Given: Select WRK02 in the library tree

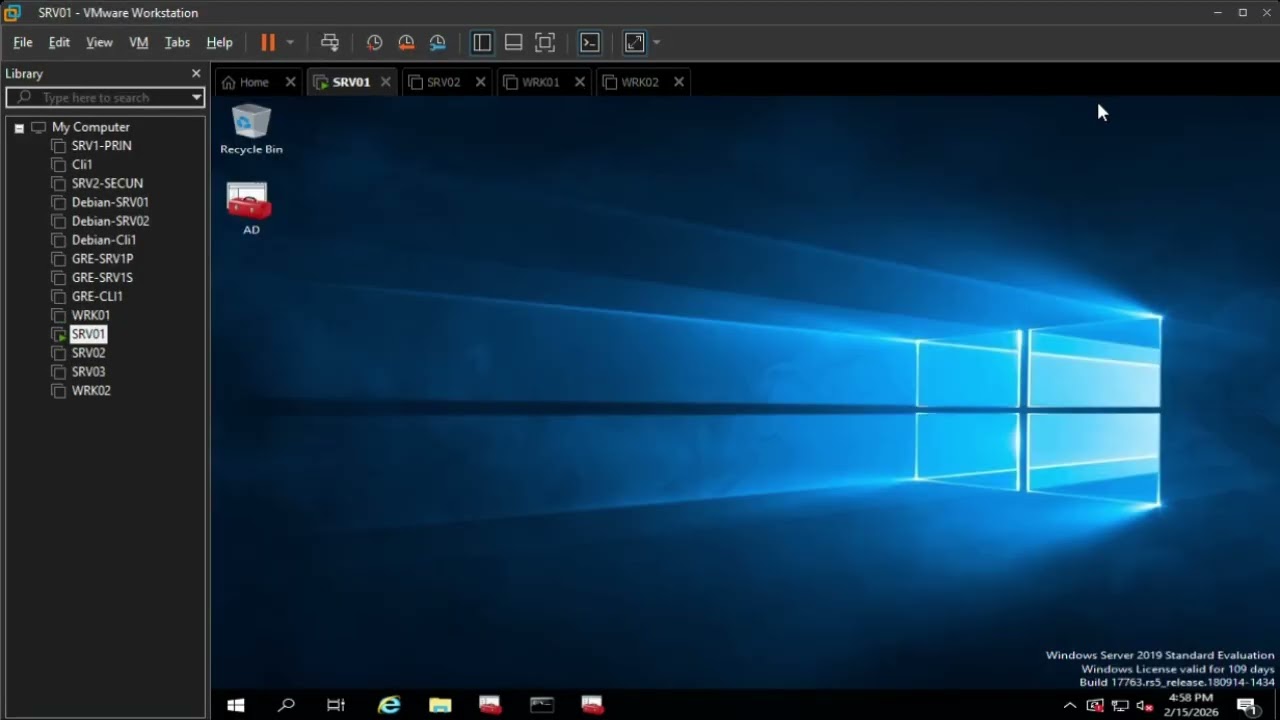Looking at the screenshot, I should click(91, 391).
